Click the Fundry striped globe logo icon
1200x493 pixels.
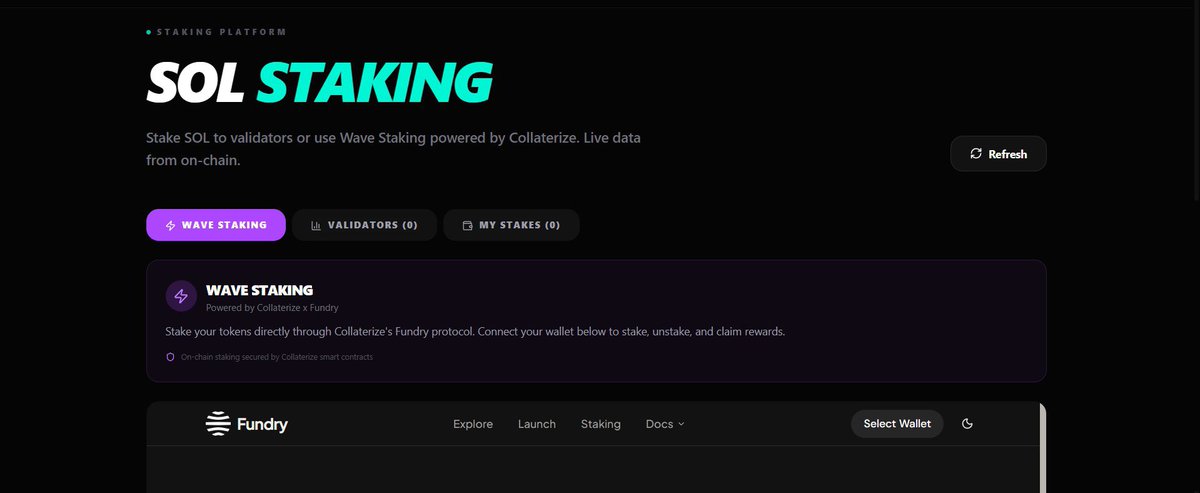(x=217, y=424)
